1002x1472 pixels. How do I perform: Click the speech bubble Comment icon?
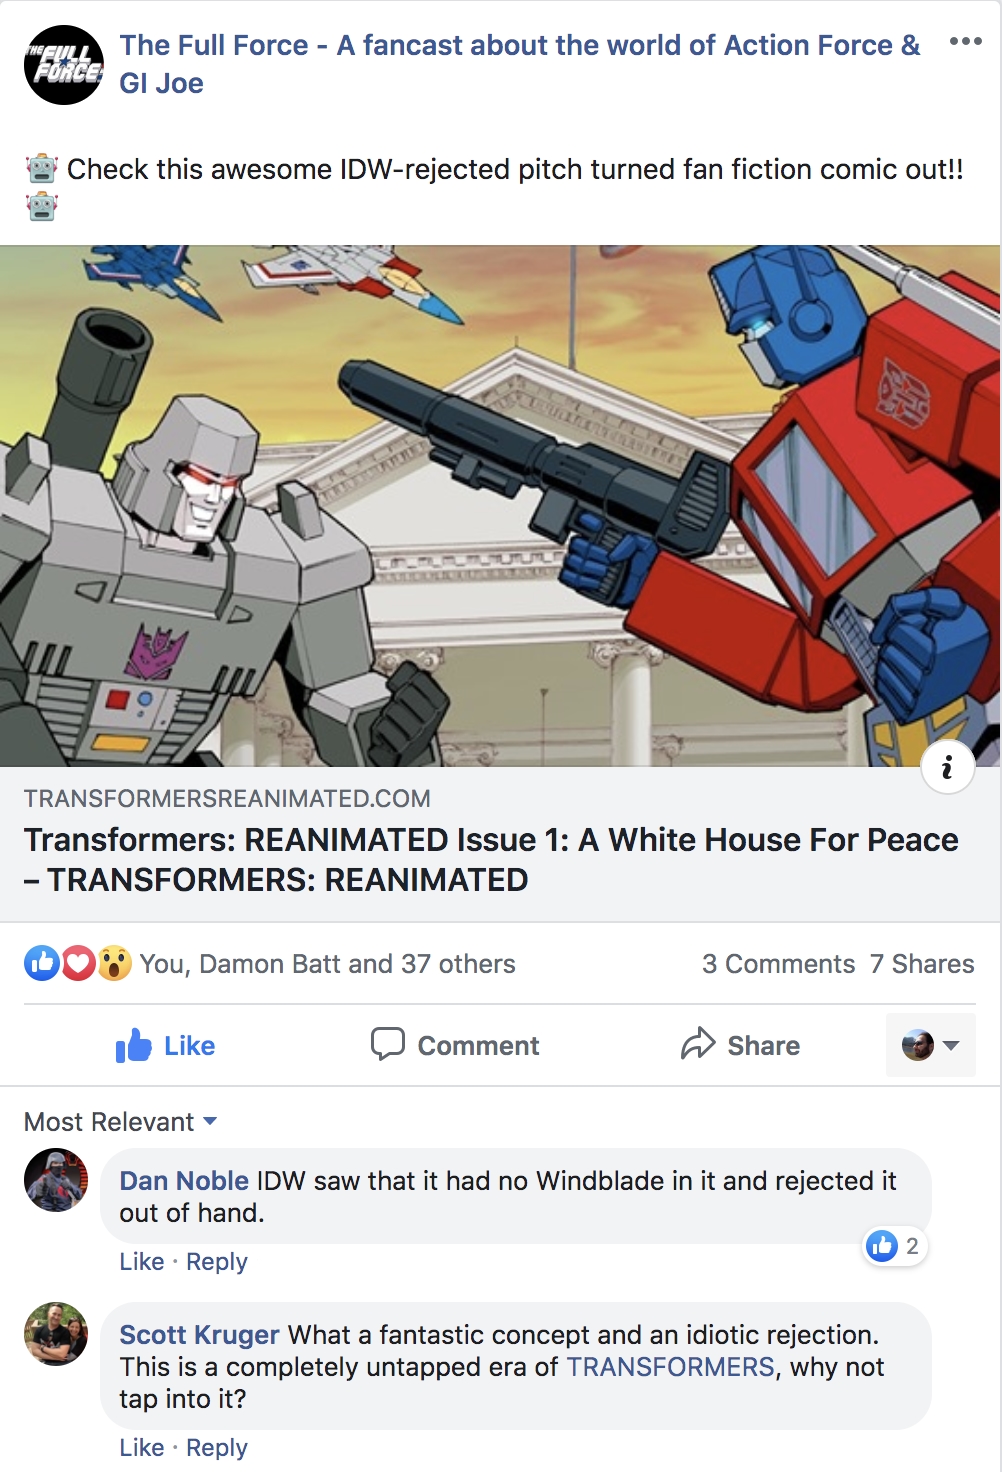388,1044
